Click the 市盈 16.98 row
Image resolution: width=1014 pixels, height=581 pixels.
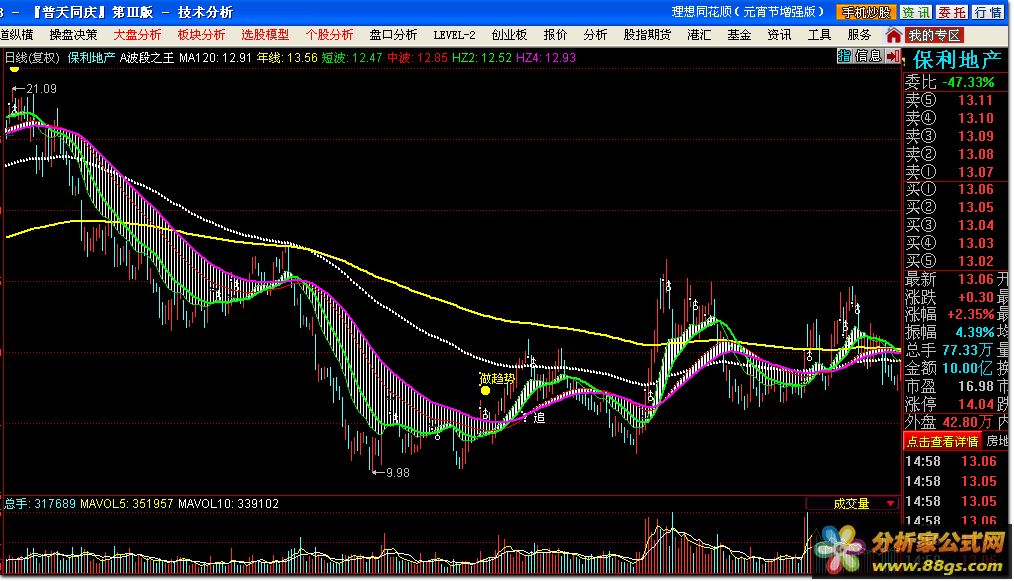(949, 386)
